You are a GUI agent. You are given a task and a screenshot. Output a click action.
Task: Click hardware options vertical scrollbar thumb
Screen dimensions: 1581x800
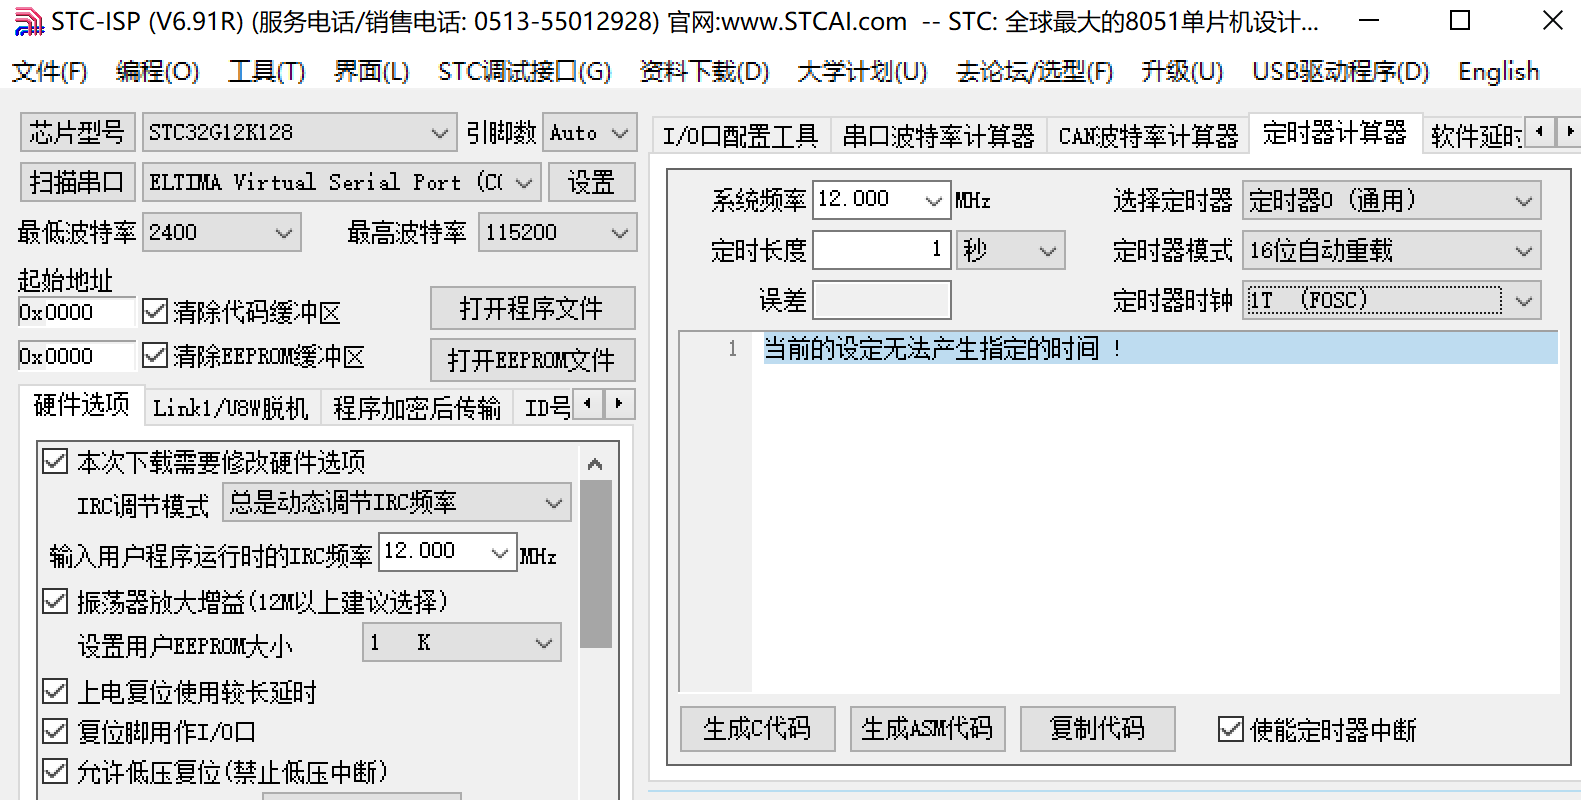tap(595, 564)
